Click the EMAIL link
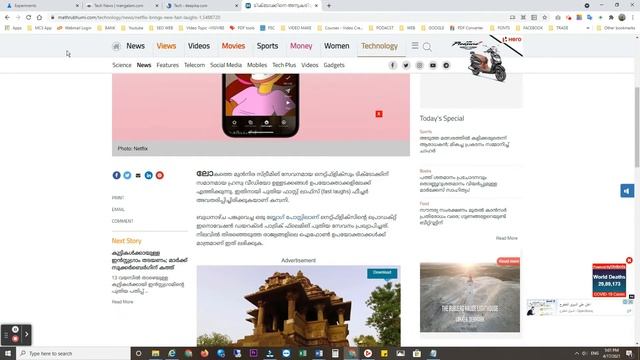The image size is (640, 360). click(x=118, y=209)
